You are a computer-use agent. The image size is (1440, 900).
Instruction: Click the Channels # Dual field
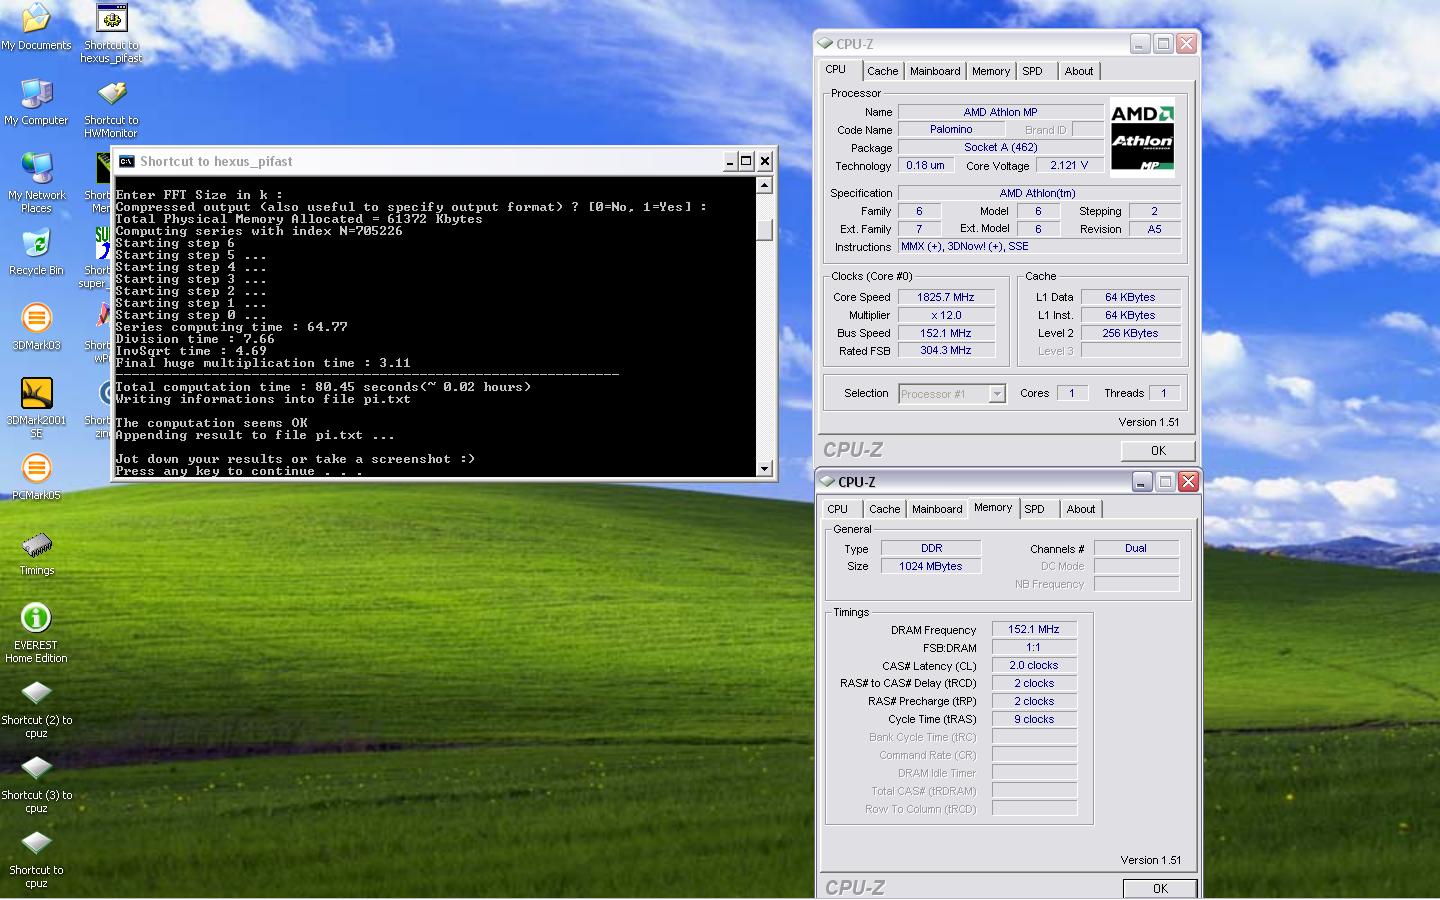tap(1136, 548)
